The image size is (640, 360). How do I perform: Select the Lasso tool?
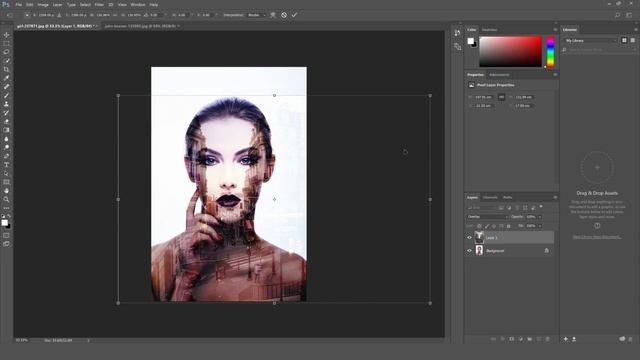click(6, 52)
